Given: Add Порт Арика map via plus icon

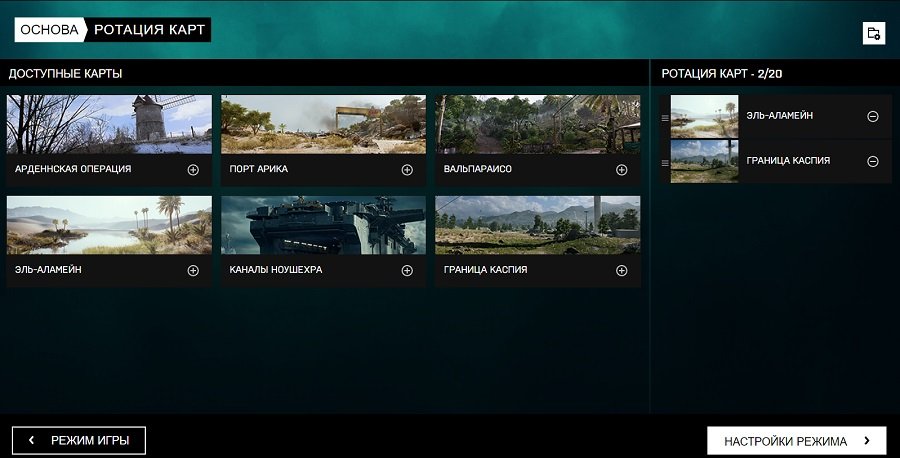Looking at the screenshot, I should point(407,170).
